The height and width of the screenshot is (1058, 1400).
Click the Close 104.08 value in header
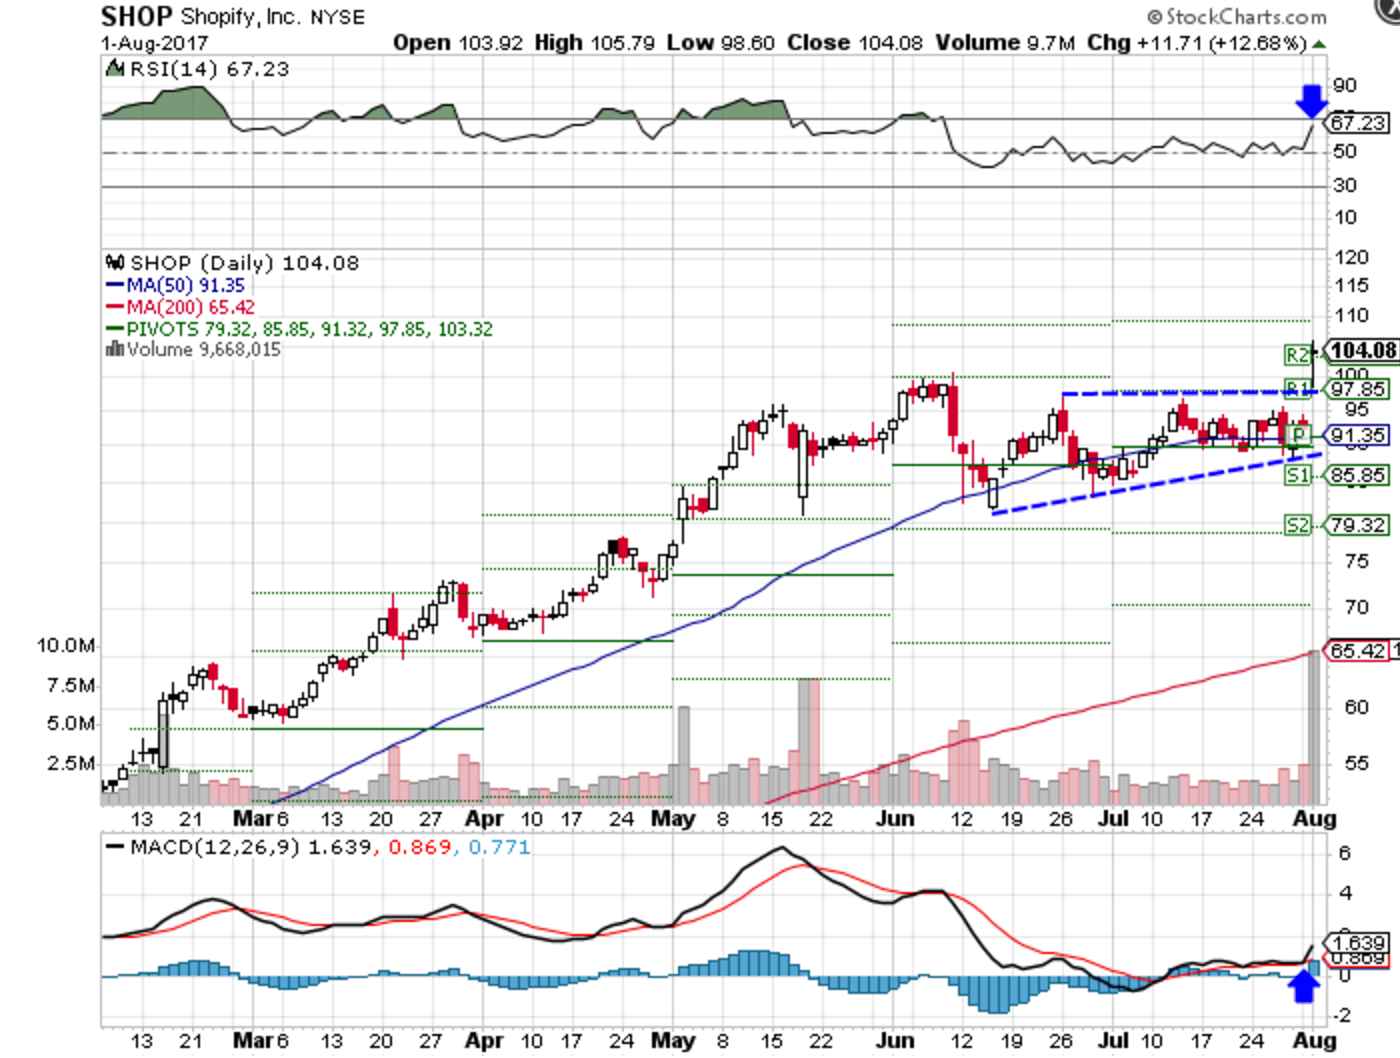[855, 43]
